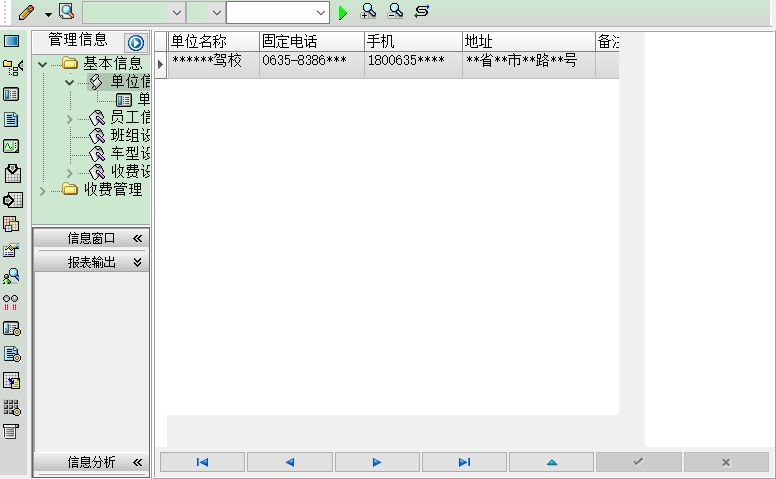Screen dimensions: 776x479
Task: Click the 单位名称 column header
Action: click(213, 42)
